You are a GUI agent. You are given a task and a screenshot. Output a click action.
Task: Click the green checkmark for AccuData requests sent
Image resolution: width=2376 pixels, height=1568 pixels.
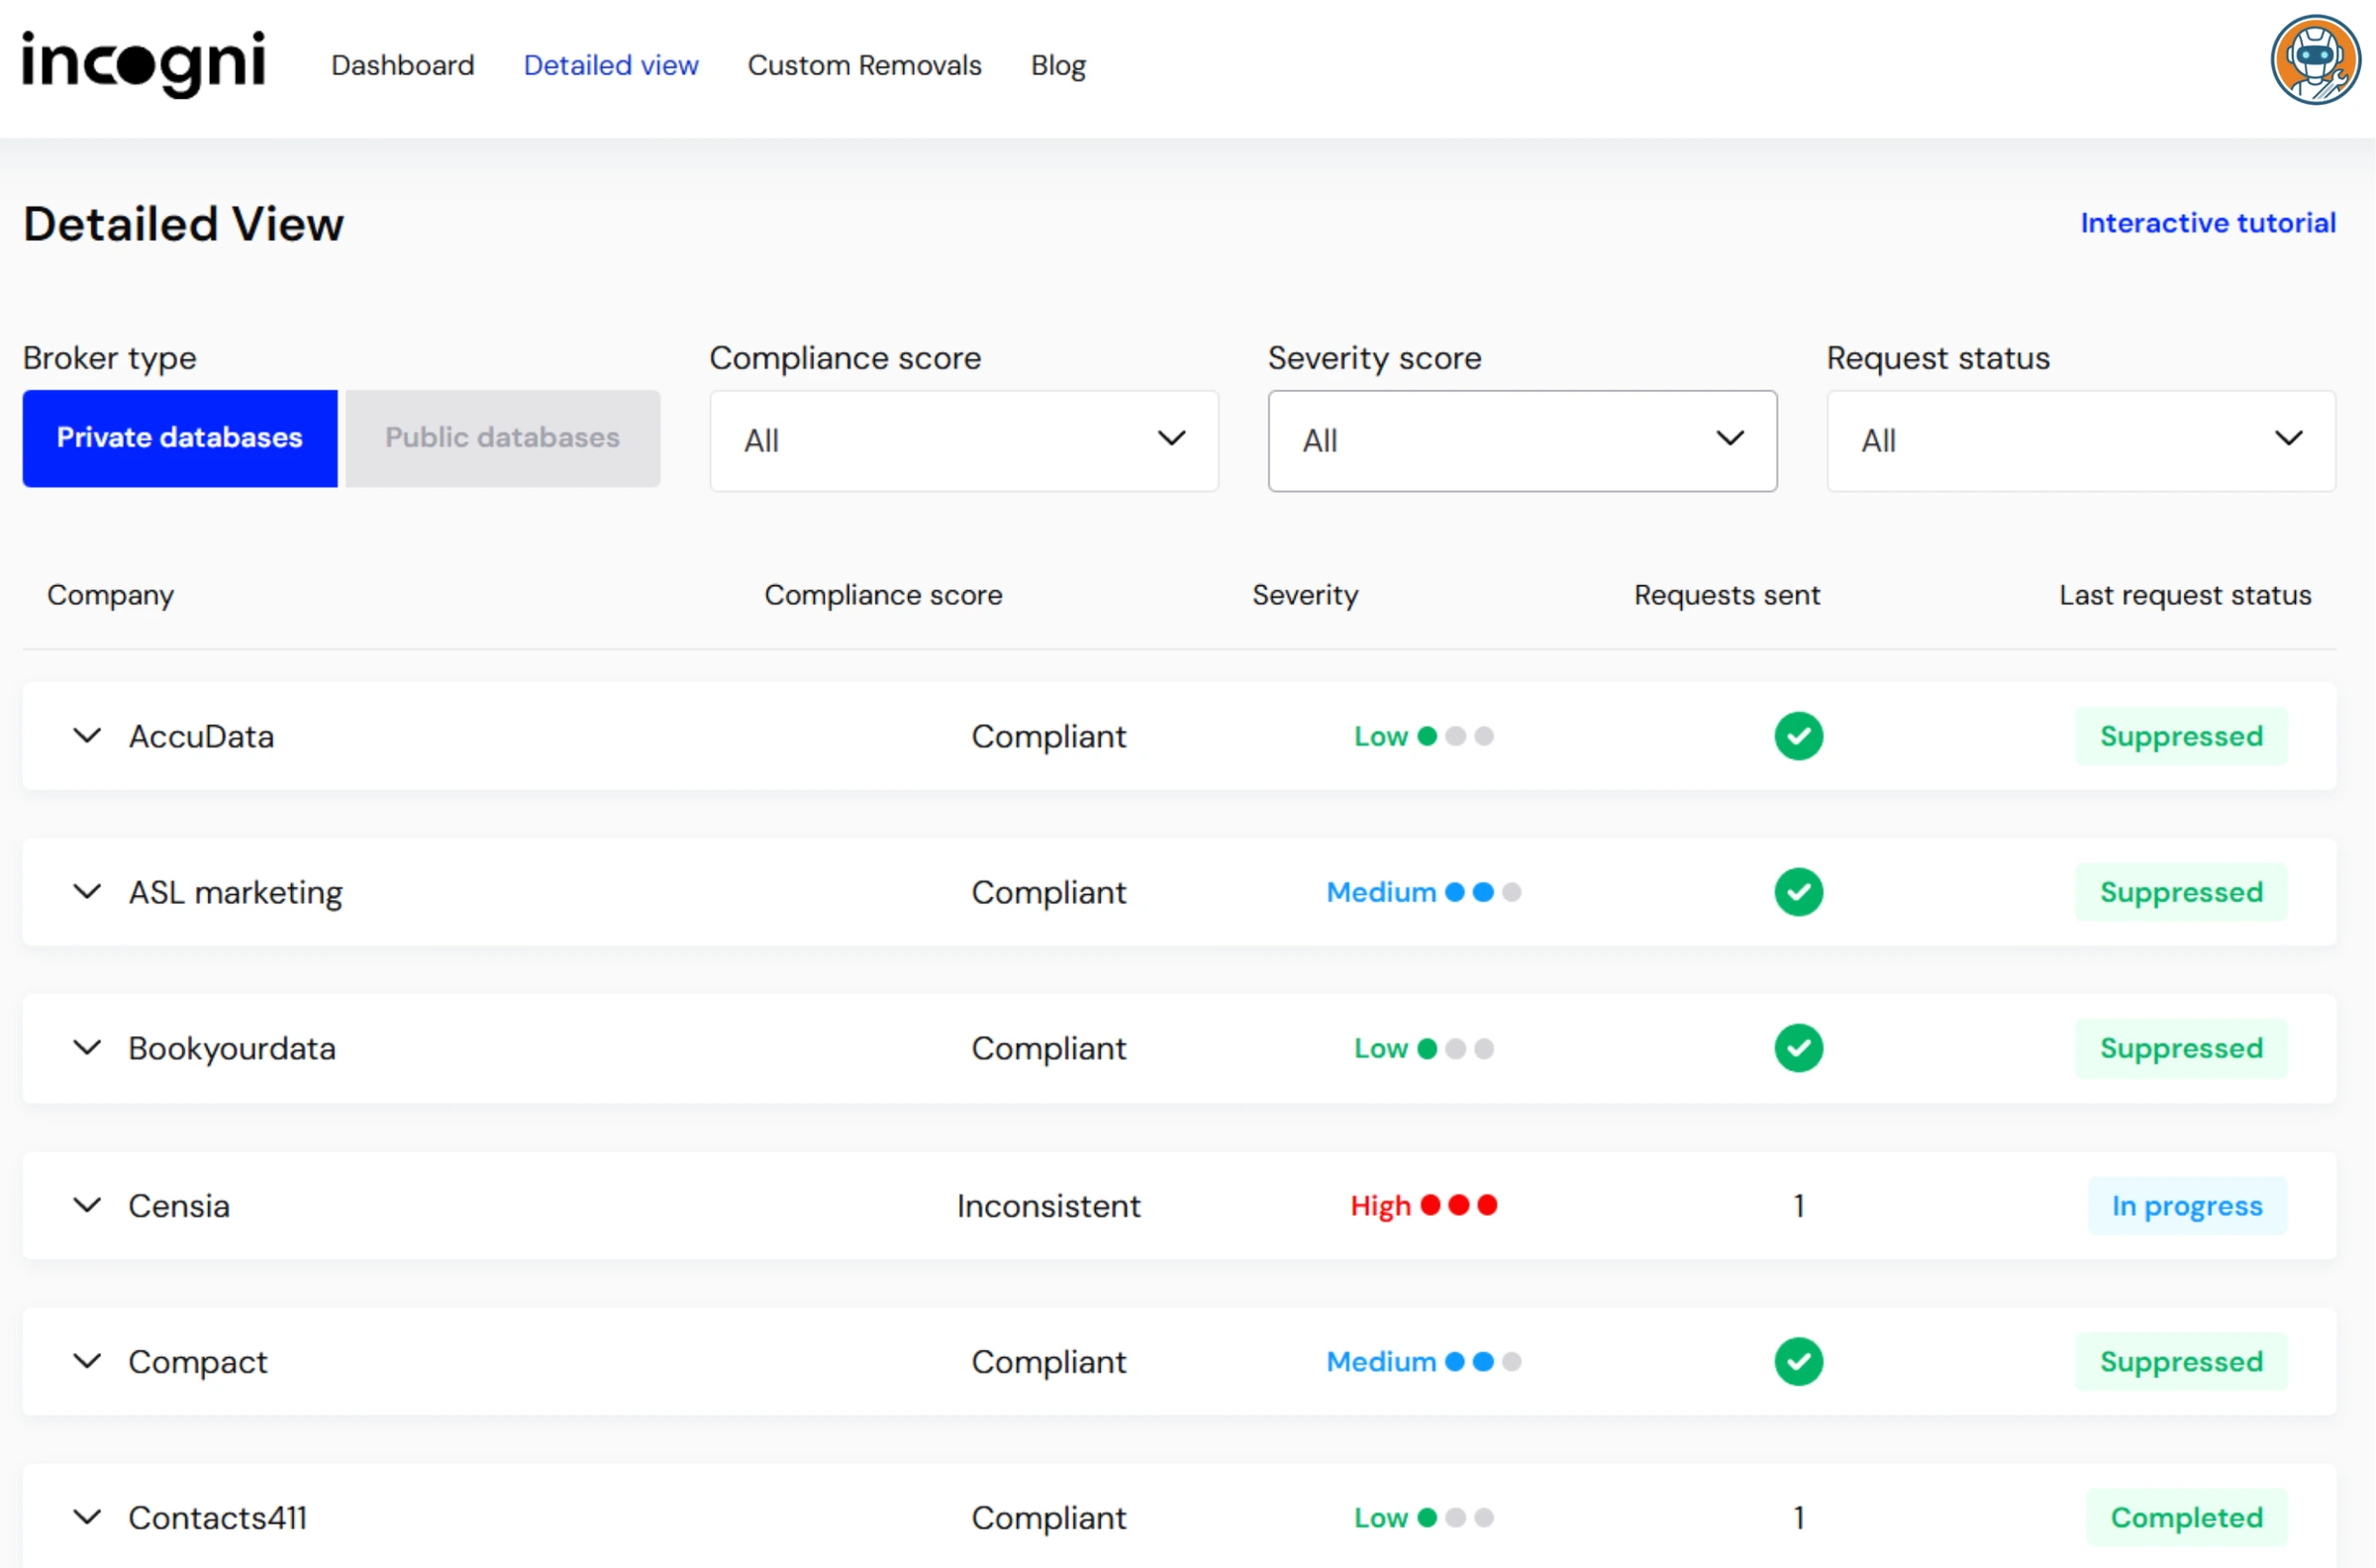pyautogui.click(x=1797, y=736)
